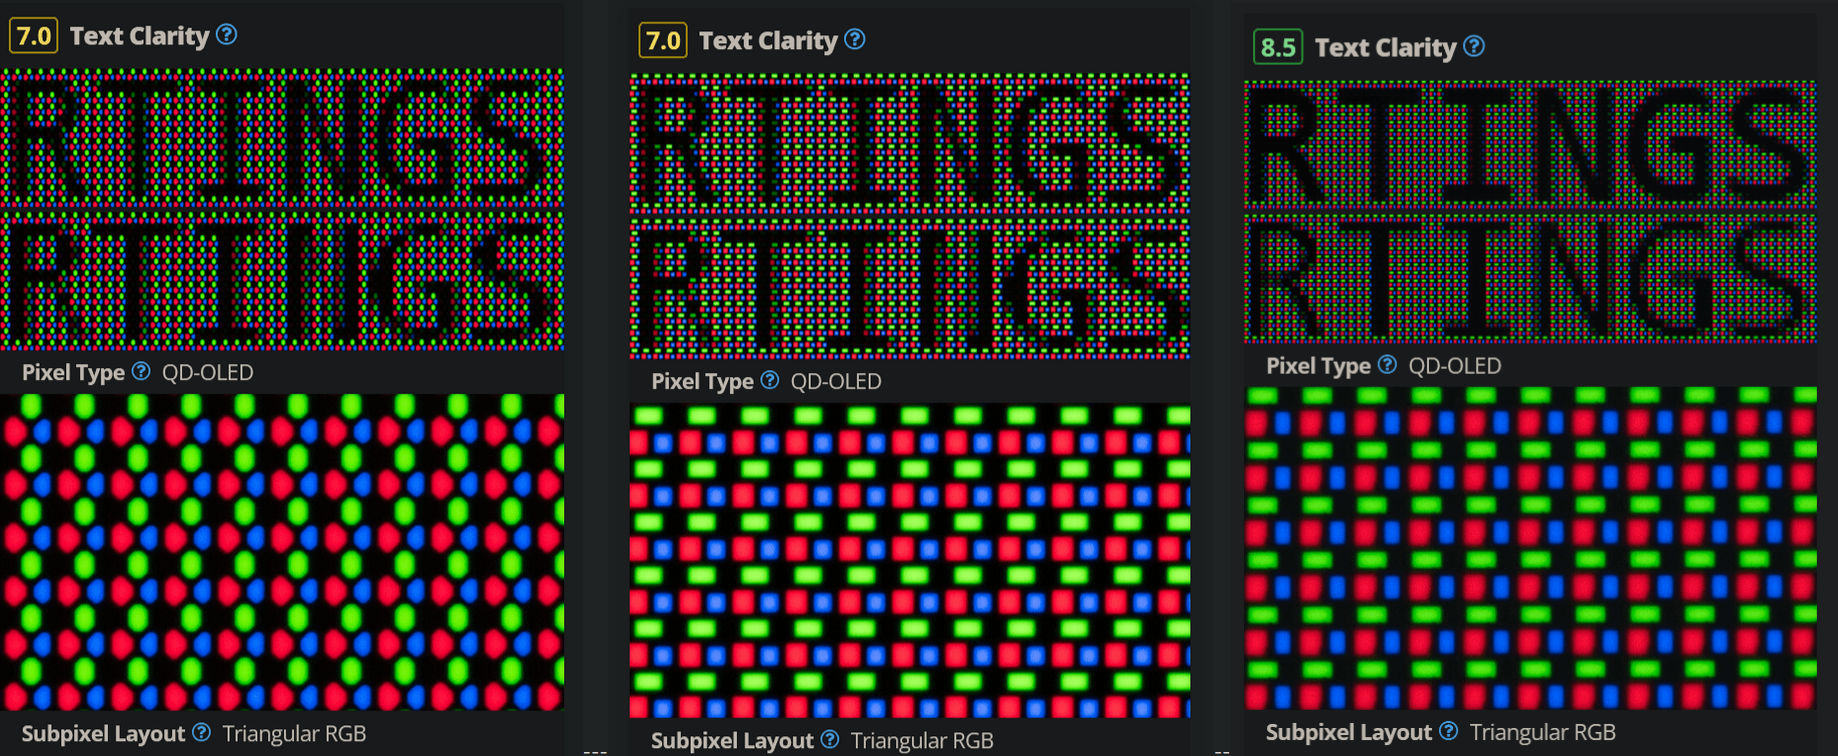
Task: Click the 7.0 score badge in left panel
Action: (x=33, y=36)
